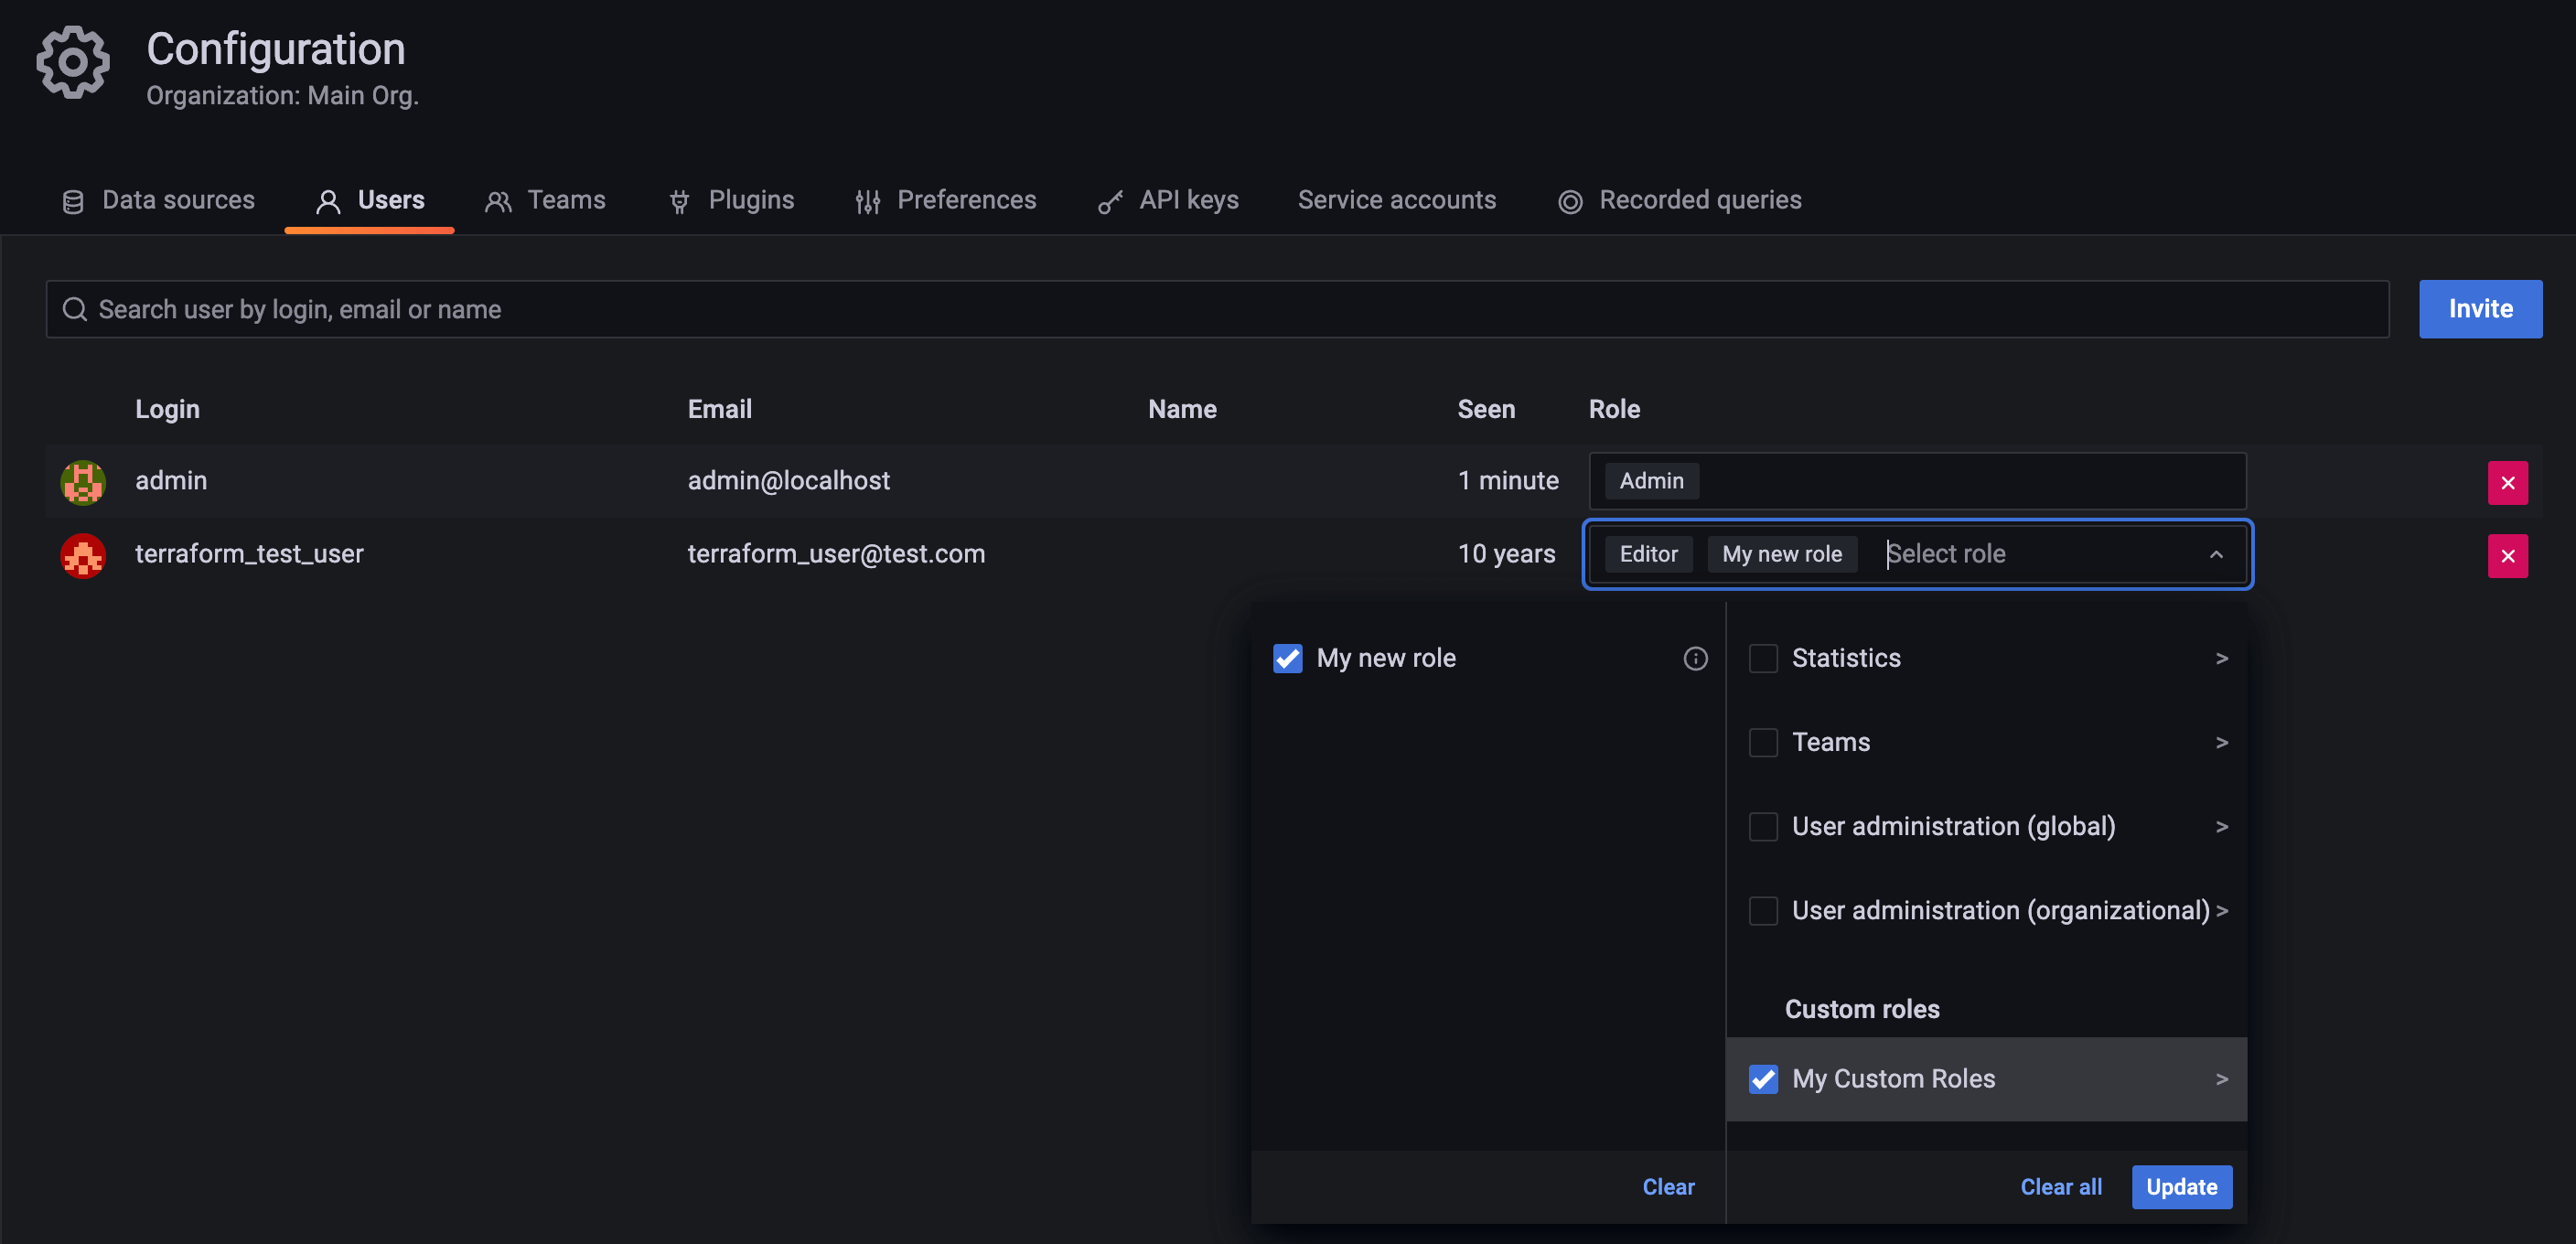
Task: Click the Data sources database icon
Action: tap(72, 200)
